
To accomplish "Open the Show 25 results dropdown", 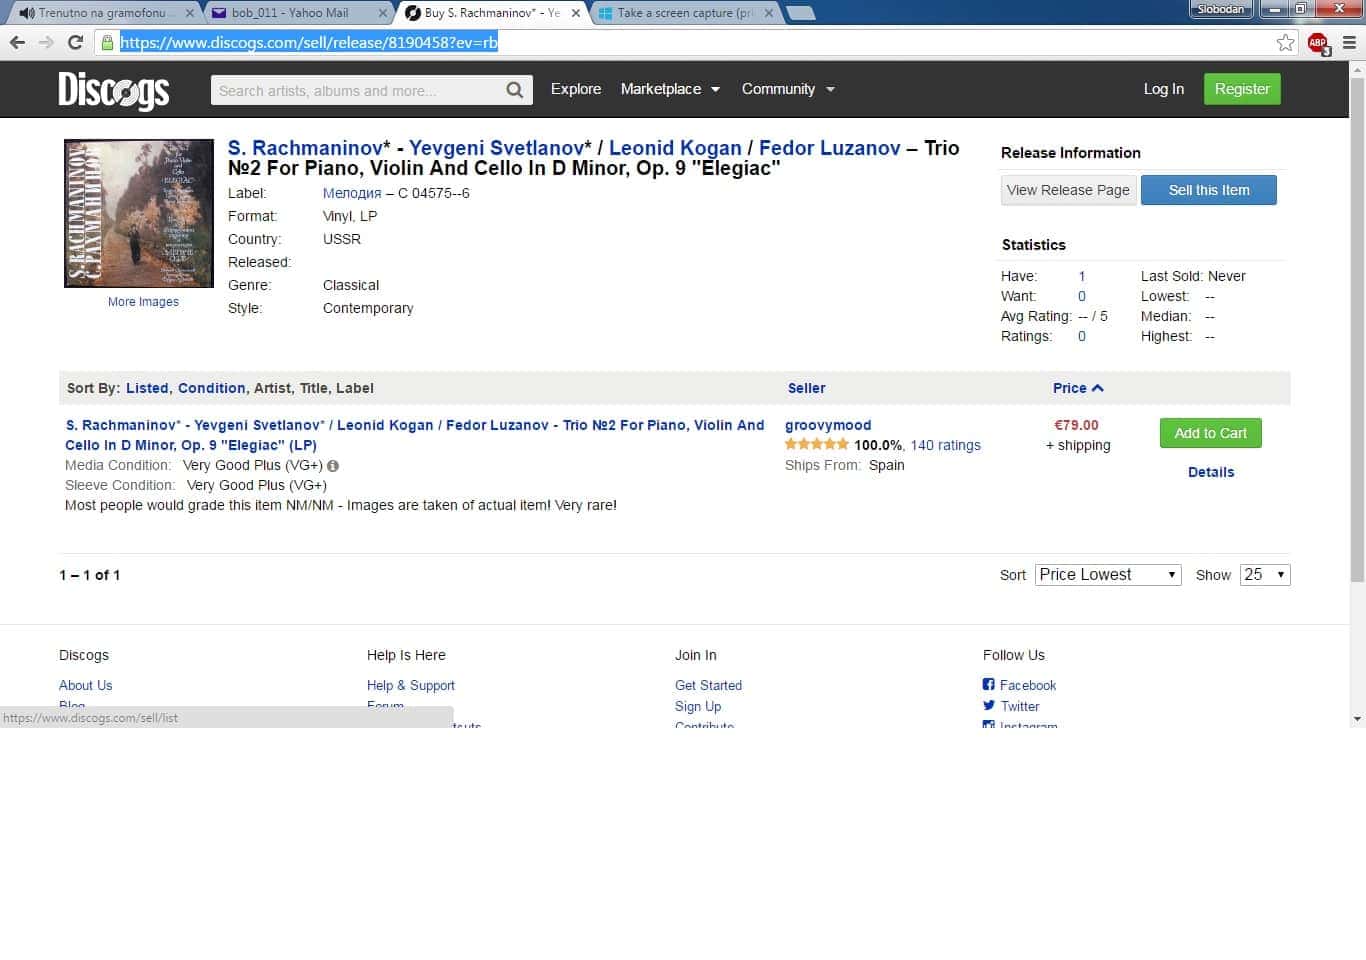I will pyautogui.click(x=1265, y=575).
